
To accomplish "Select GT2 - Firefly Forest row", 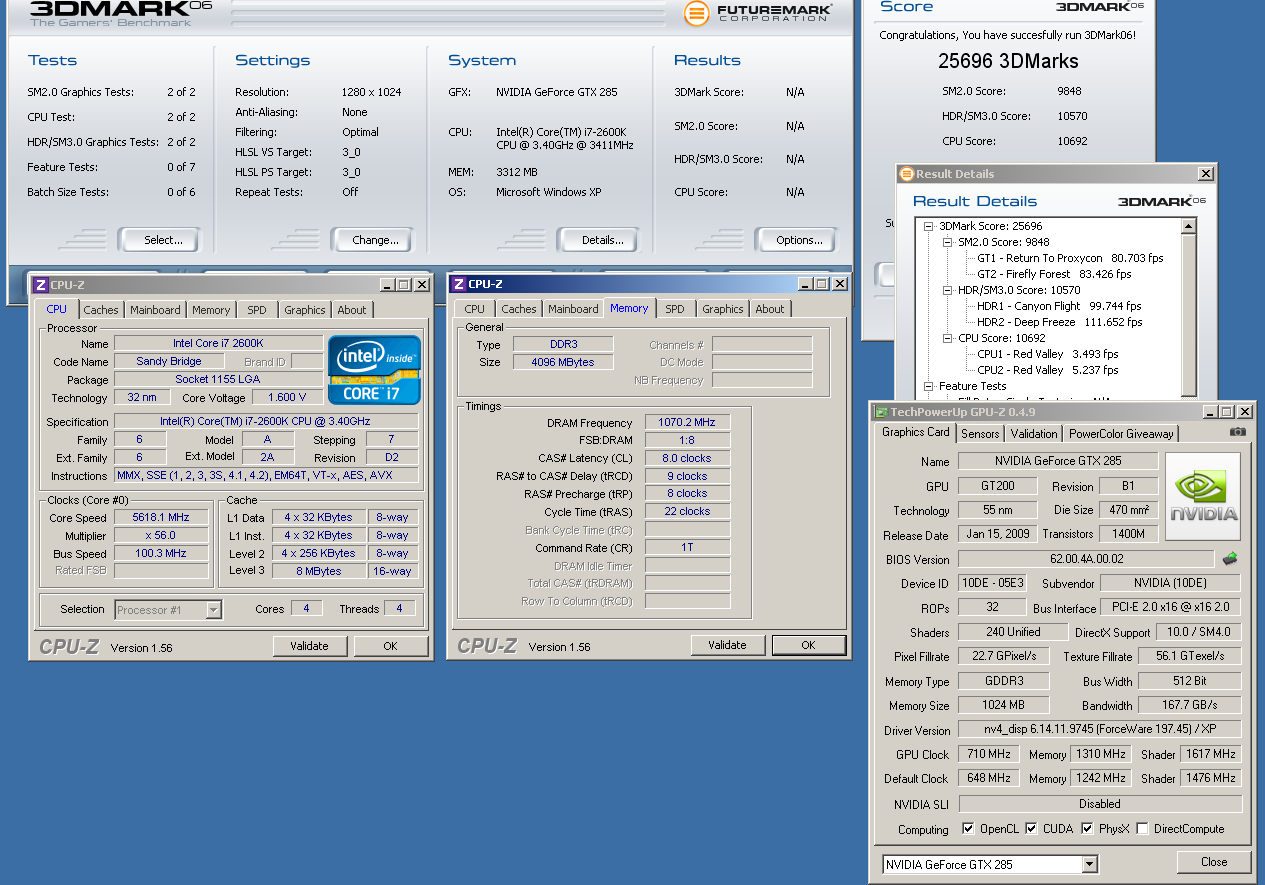I will pos(1054,274).
